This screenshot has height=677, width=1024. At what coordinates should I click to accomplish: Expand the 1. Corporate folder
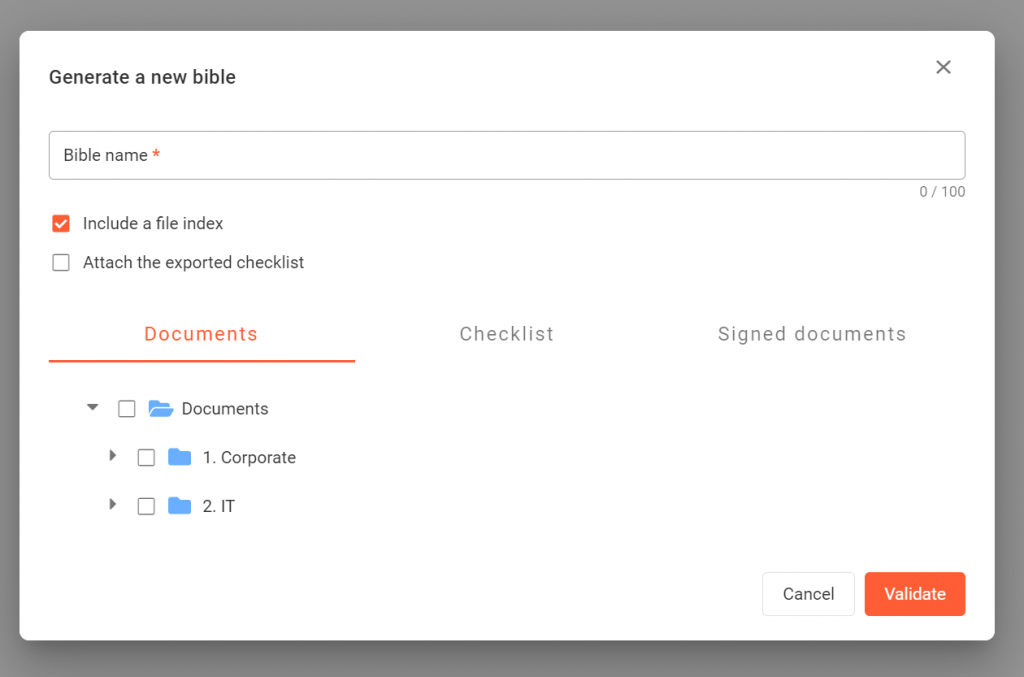tap(113, 456)
